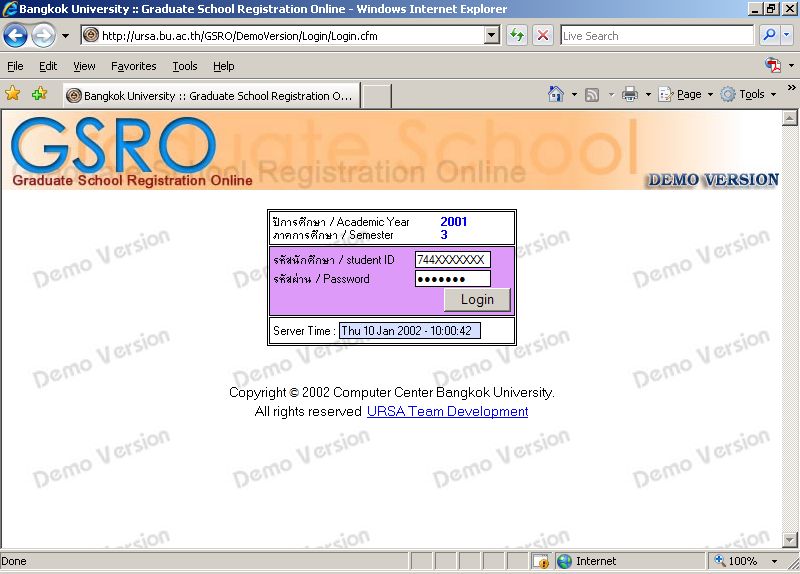Viewport: 800px width, 574px height.
Task: Expand the Print options dropdown arrow
Action: tap(648, 94)
